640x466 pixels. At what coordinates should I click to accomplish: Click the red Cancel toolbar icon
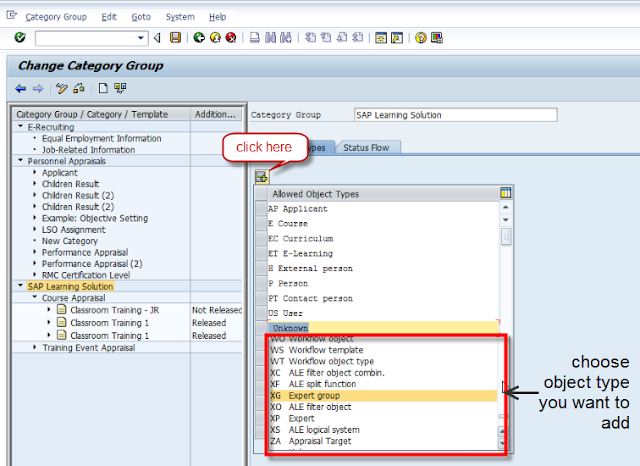pos(231,38)
